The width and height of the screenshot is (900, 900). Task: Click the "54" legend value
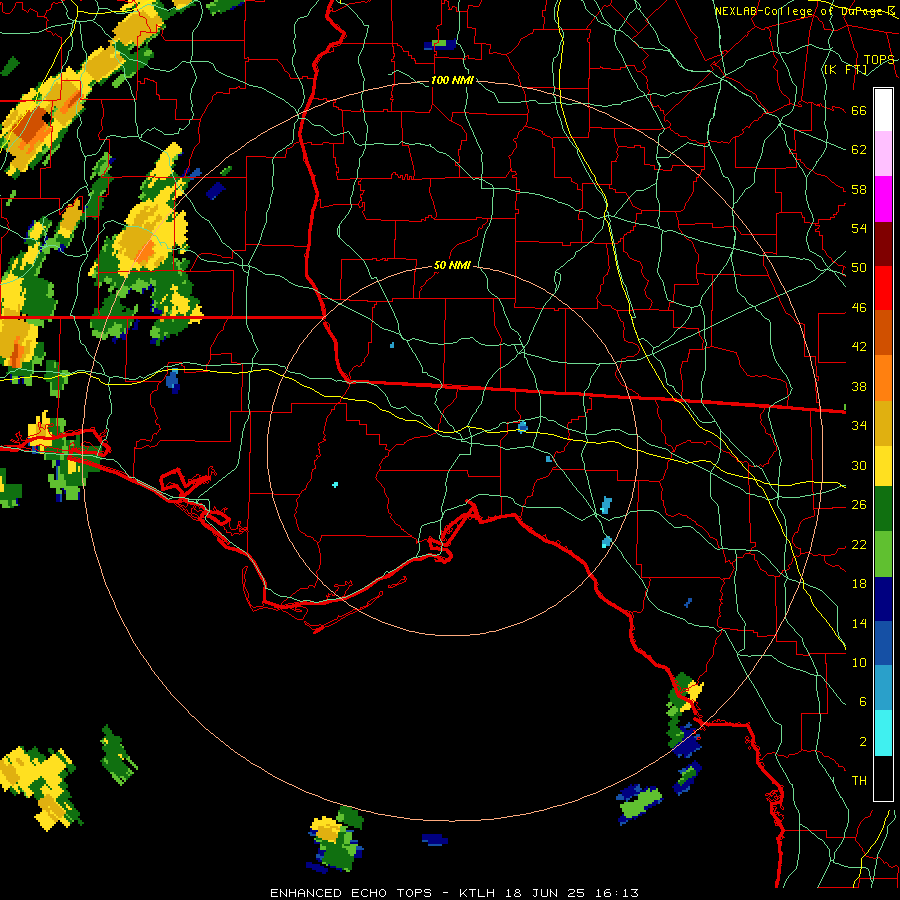coord(859,228)
